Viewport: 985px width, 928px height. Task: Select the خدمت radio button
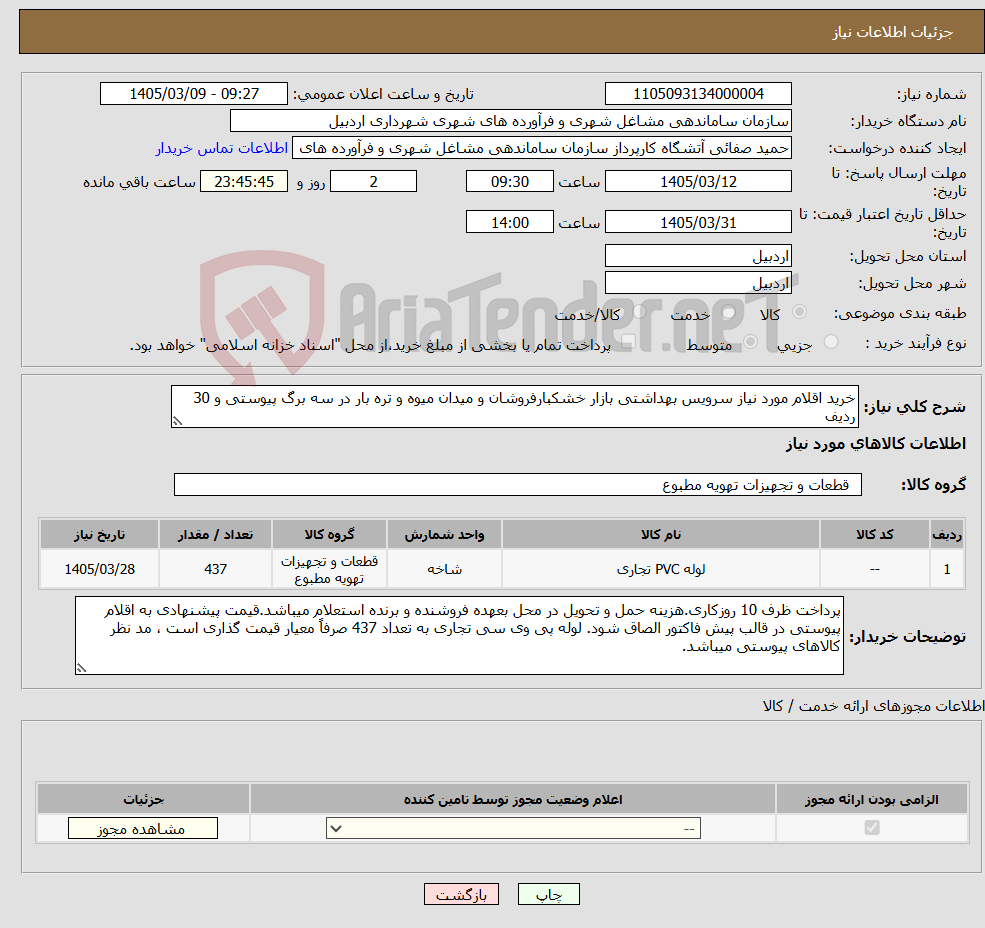(729, 312)
